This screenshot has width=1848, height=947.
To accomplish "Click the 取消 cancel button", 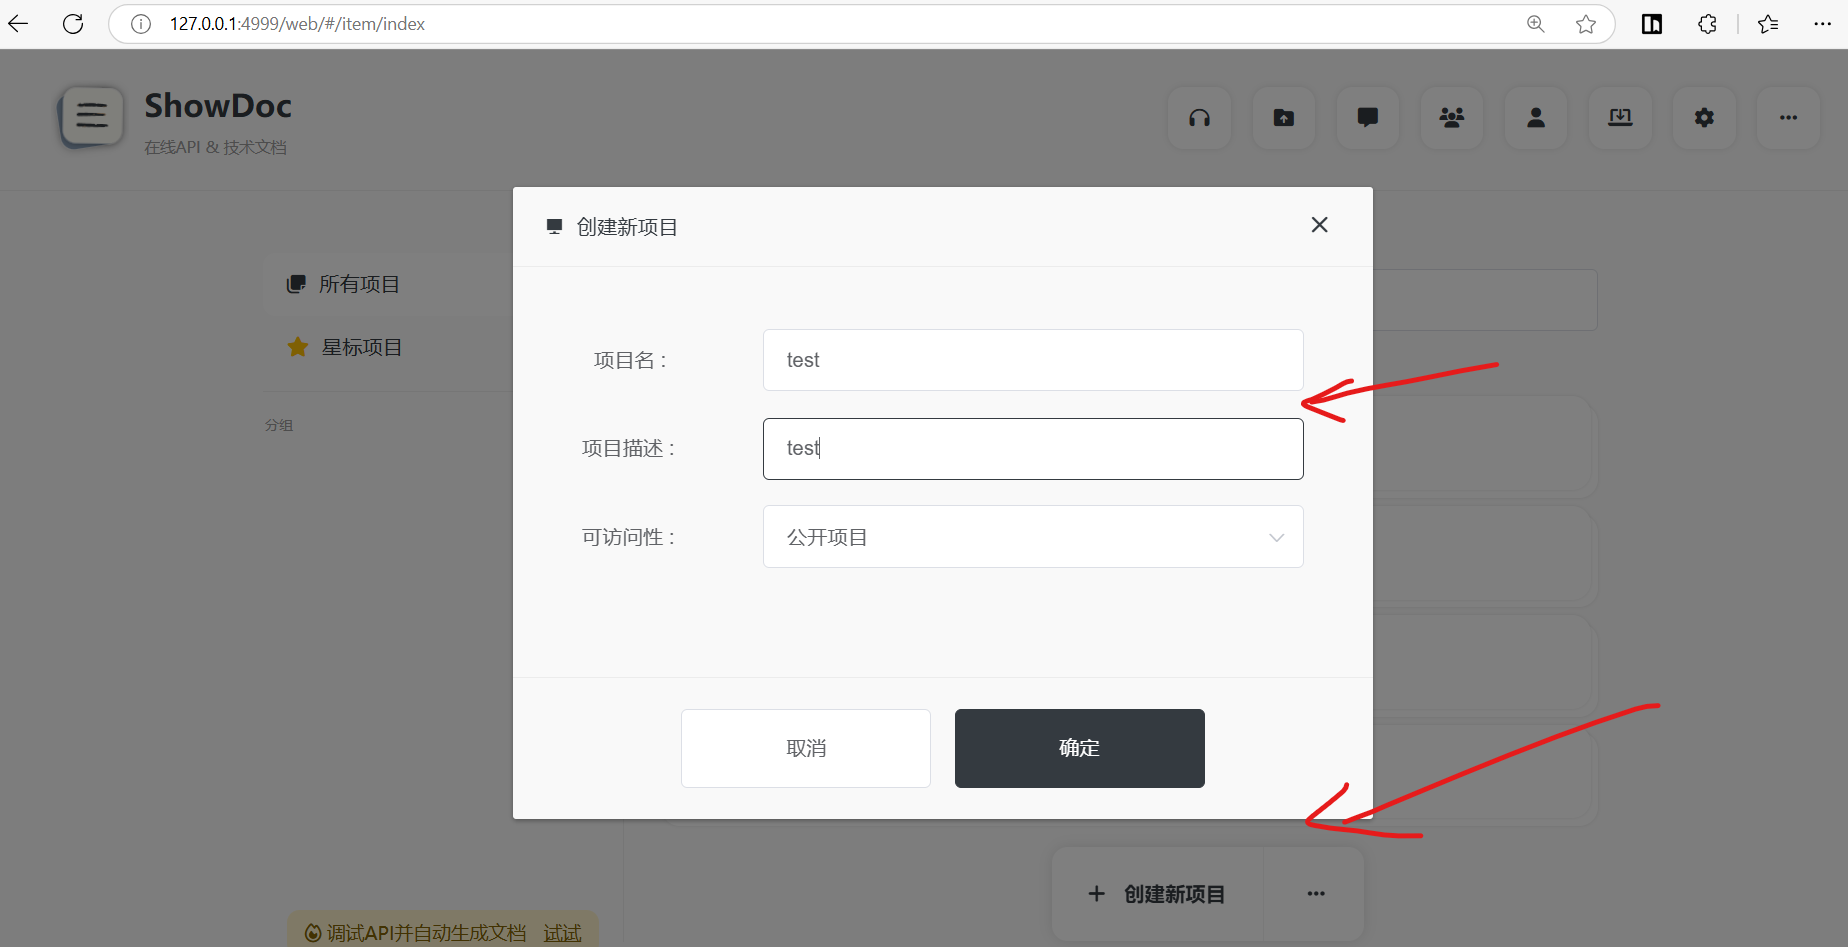I will pyautogui.click(x=805, y=748).
